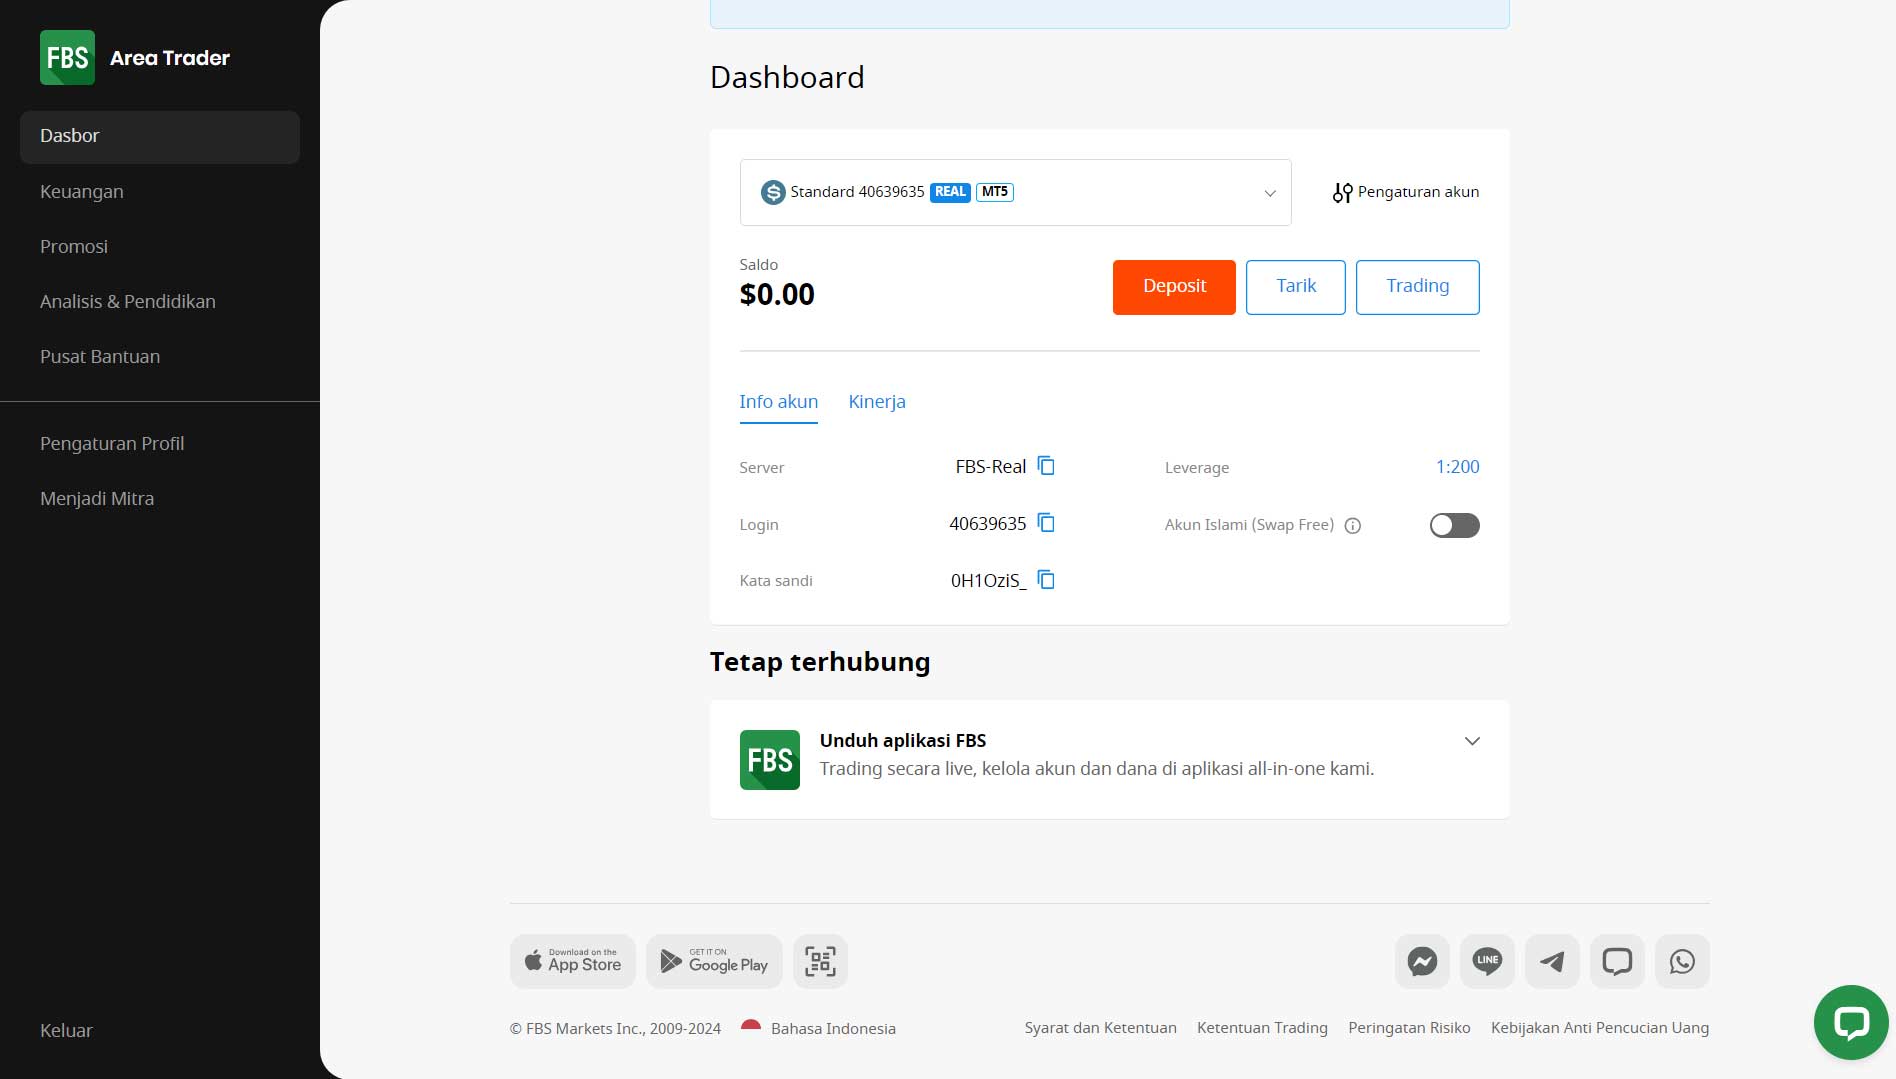Viewport: 1896px width, 1079px height.
Task: Click the Indonesian flag language icon
Action: click(x=751, y=1027)
